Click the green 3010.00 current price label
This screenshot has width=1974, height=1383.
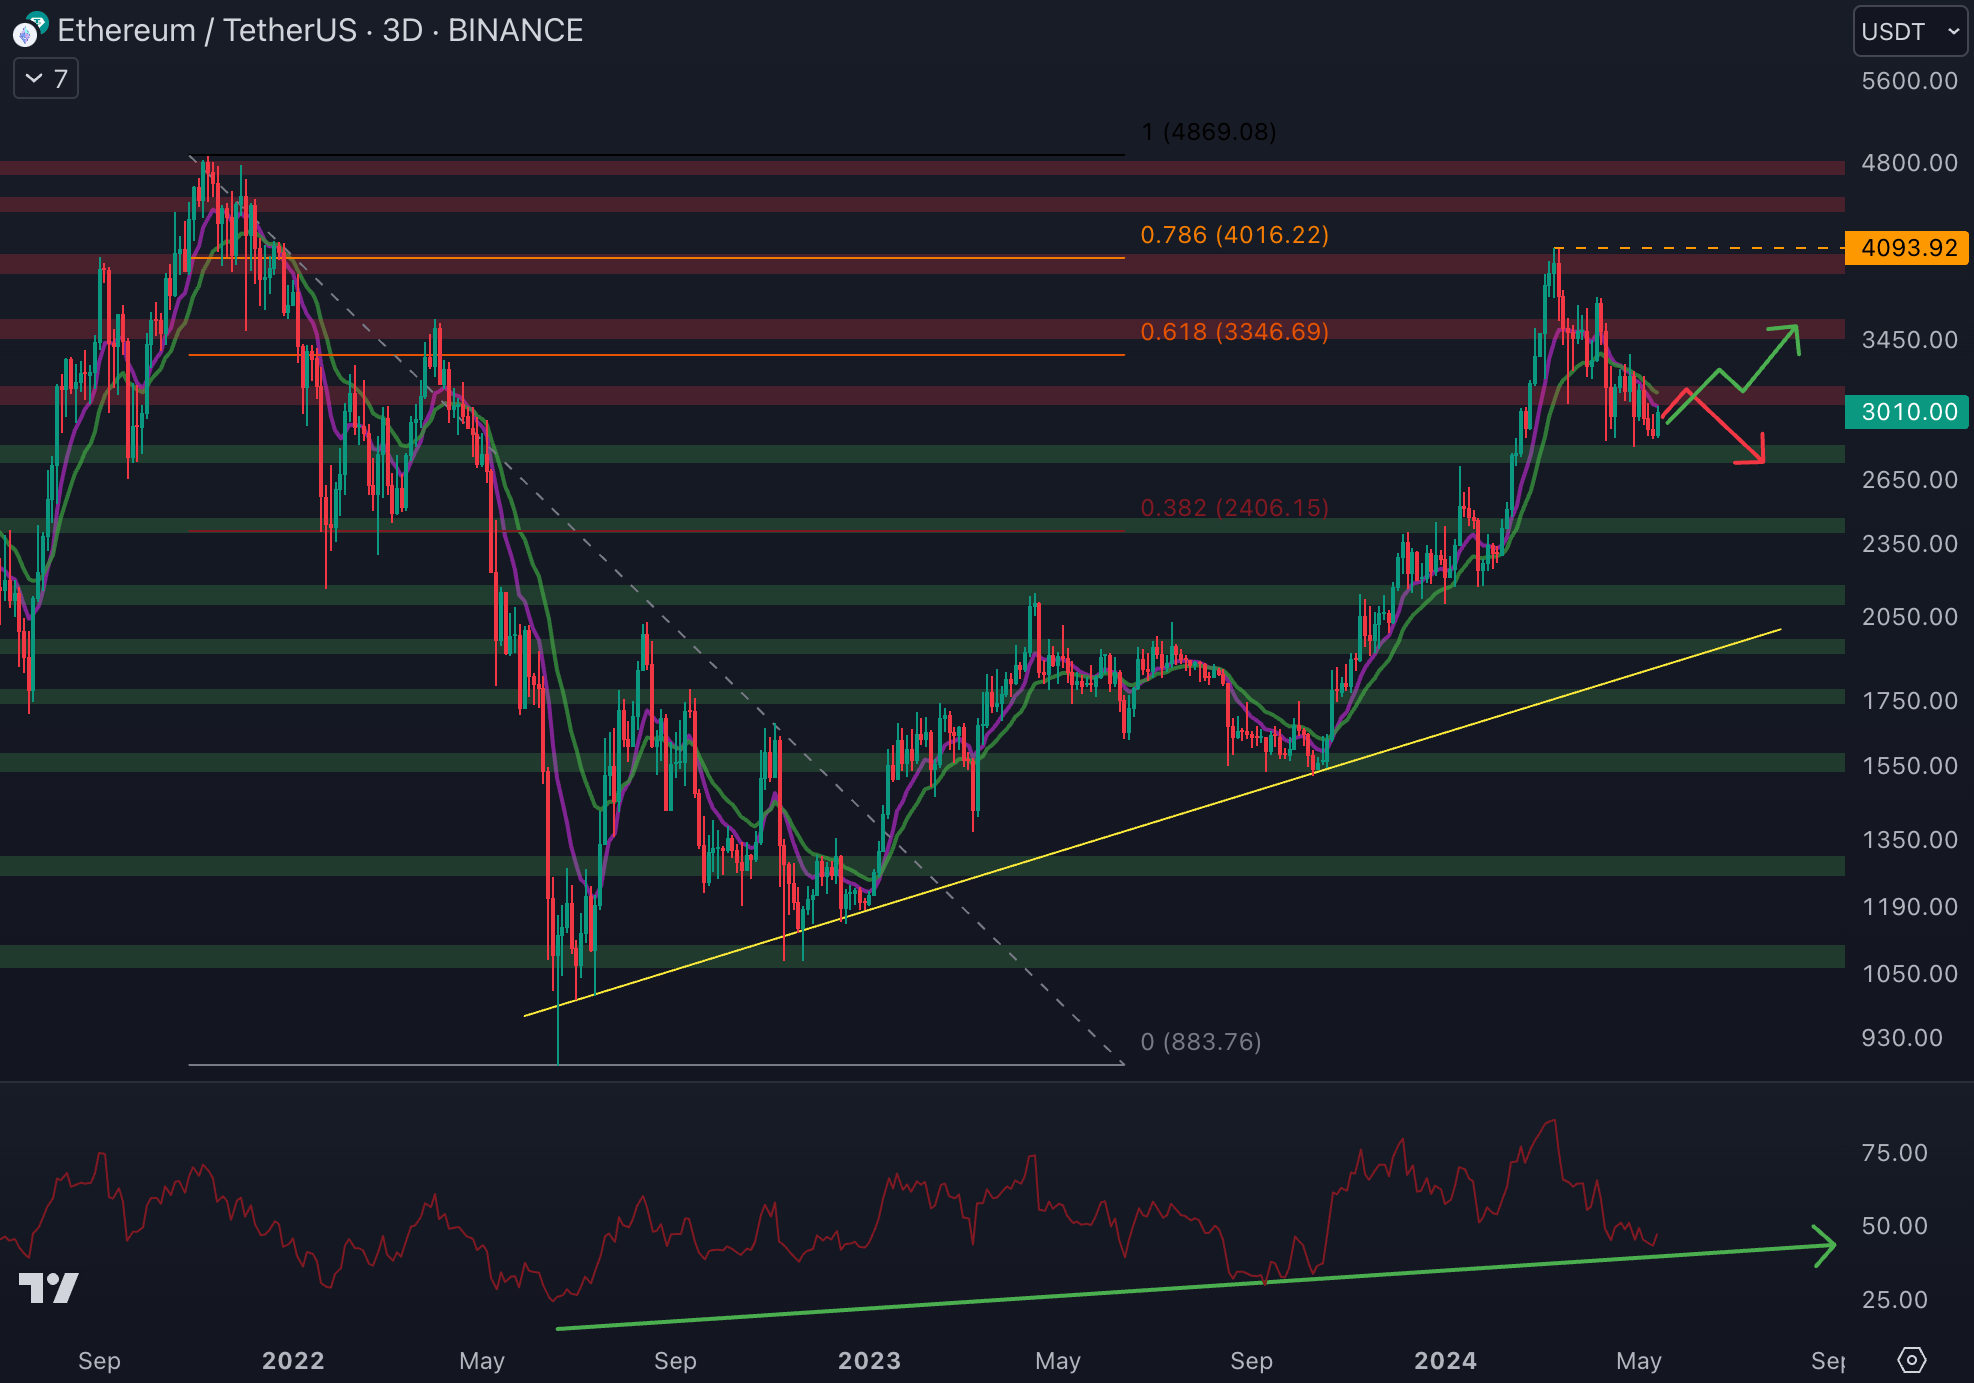pyautogui.click(x=1907, y=411)
